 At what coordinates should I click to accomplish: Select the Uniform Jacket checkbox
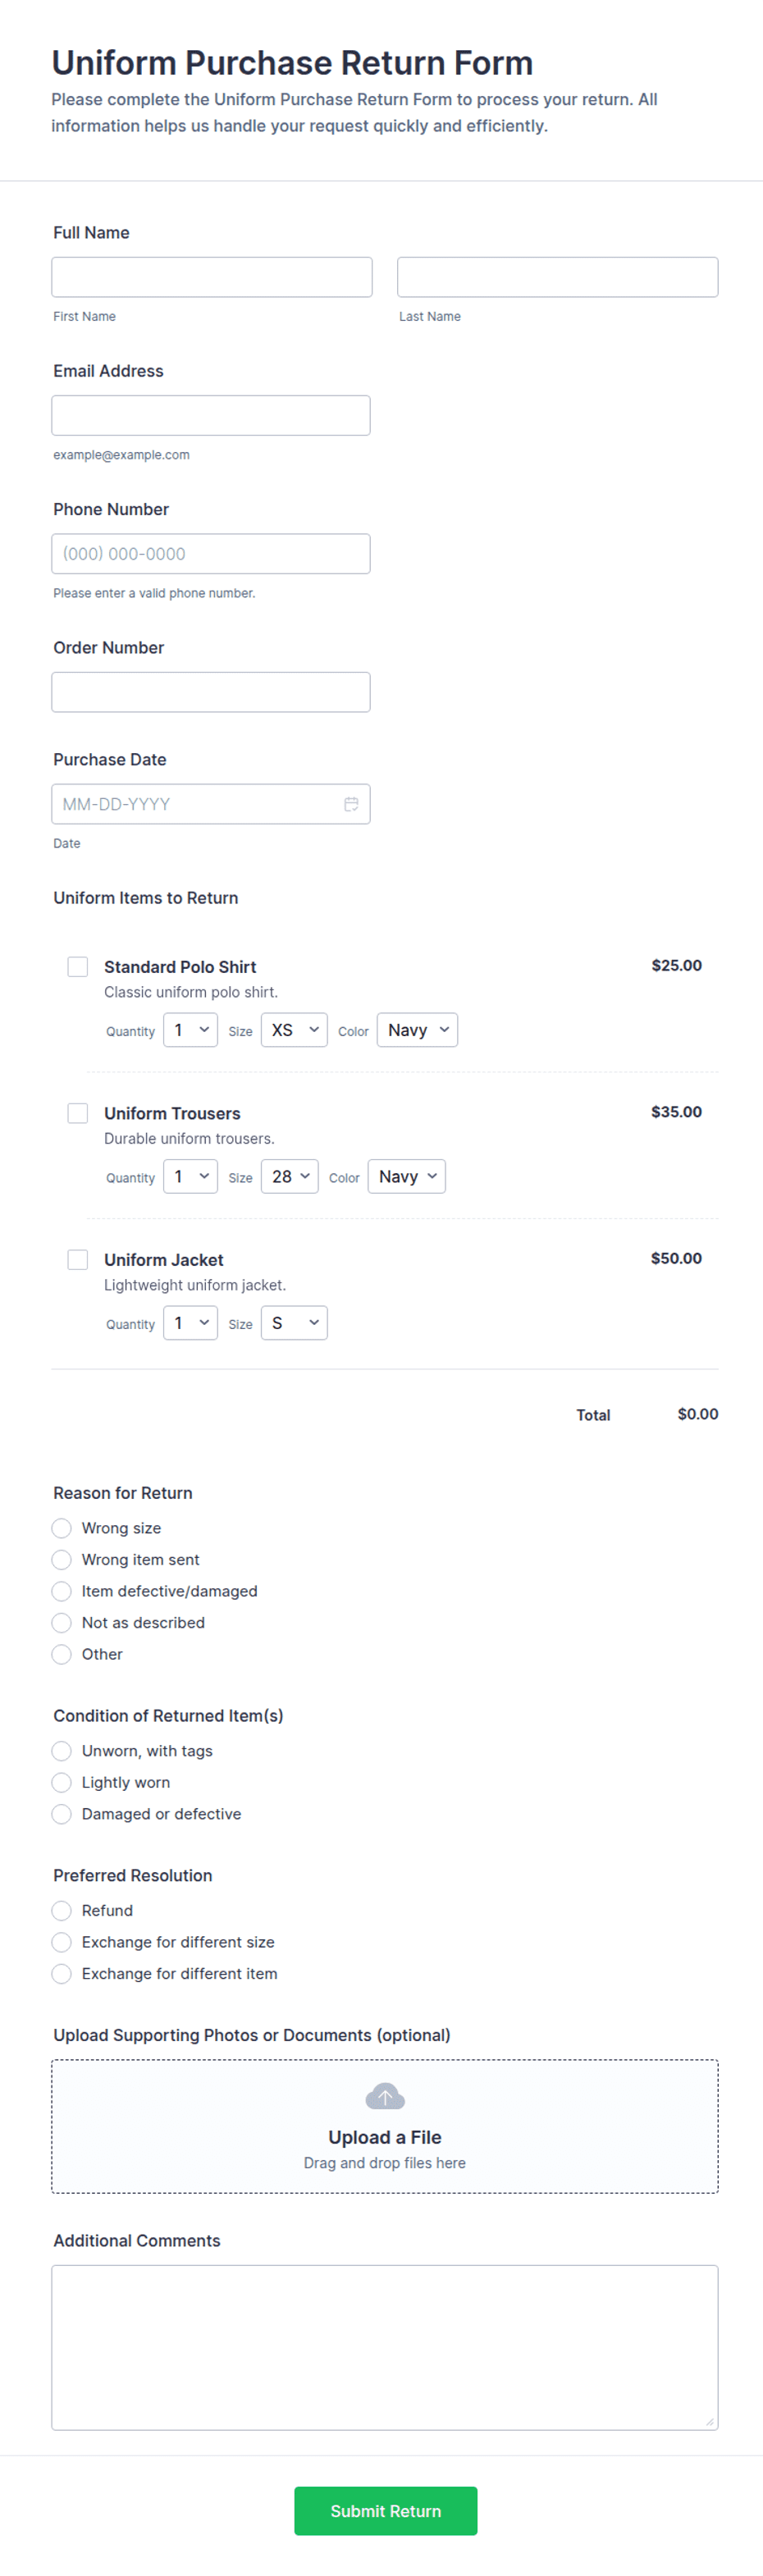click(x=78, y=1259)
